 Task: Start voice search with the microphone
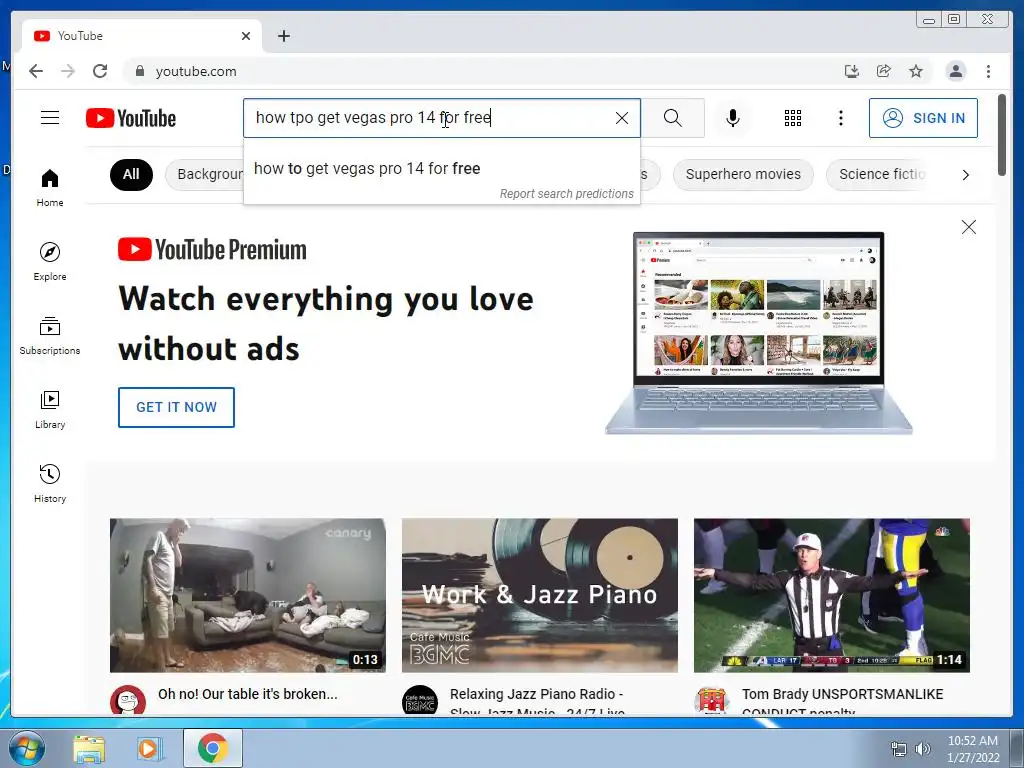coord(733,118)
